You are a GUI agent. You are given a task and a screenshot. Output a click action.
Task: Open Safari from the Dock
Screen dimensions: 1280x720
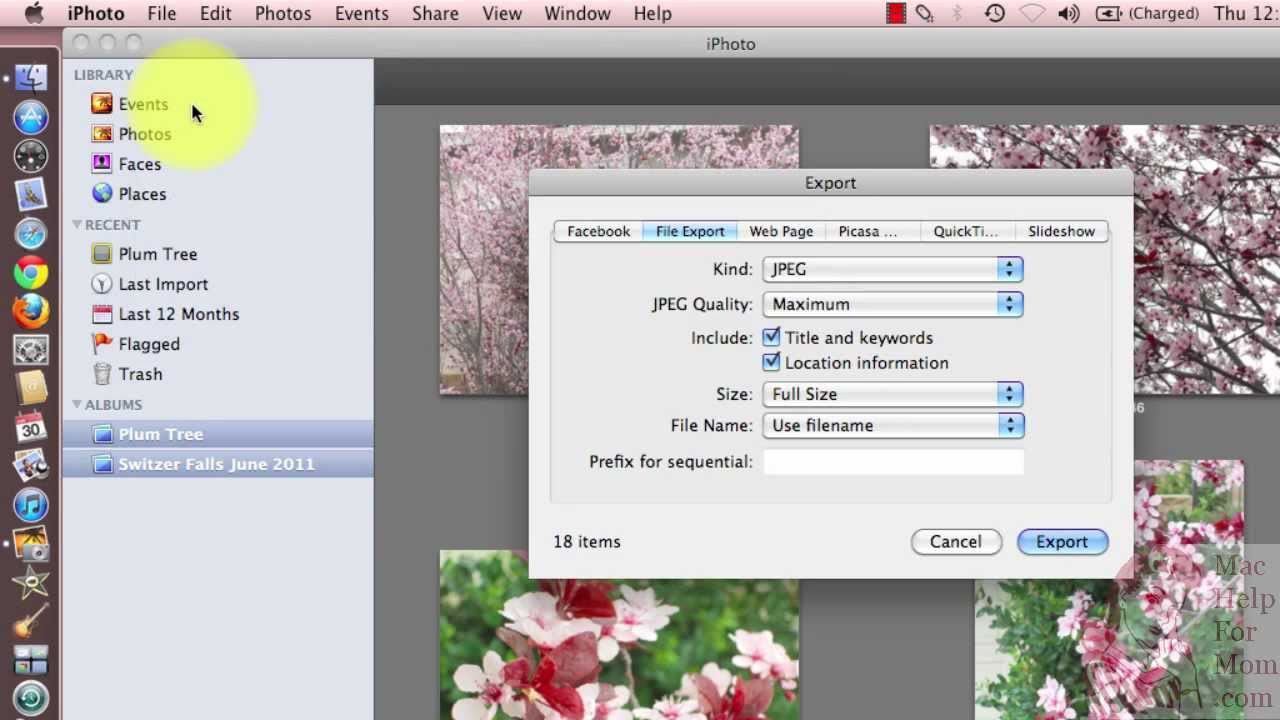click(31, 234)
